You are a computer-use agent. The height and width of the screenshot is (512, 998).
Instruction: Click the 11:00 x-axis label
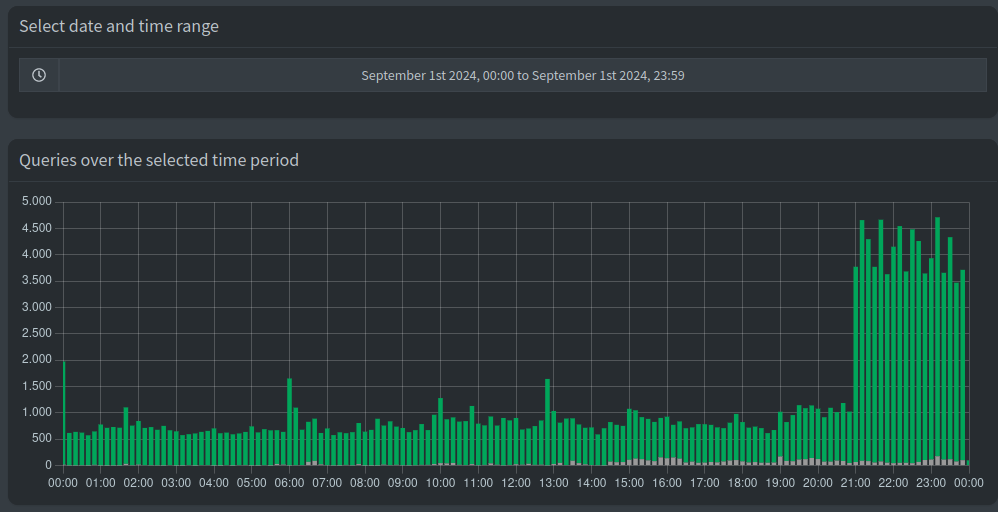pyautogui.click(x=478, y=483)
